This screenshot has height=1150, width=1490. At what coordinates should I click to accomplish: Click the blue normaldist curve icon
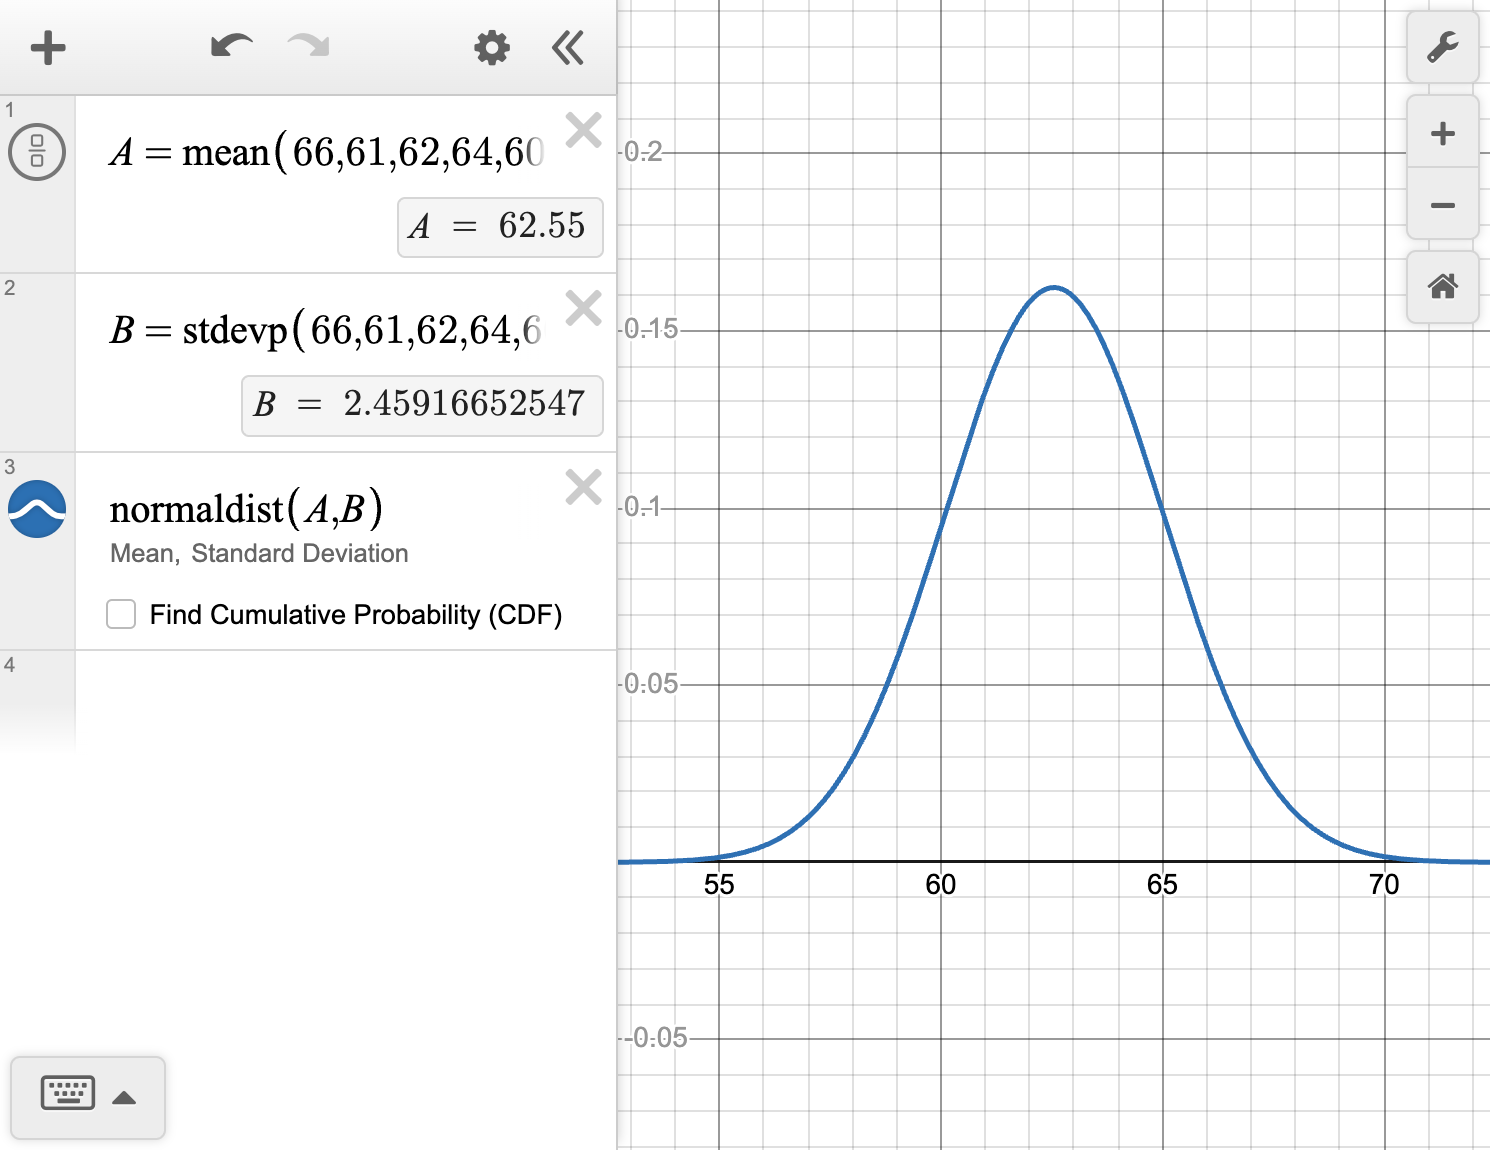(36, 508)
